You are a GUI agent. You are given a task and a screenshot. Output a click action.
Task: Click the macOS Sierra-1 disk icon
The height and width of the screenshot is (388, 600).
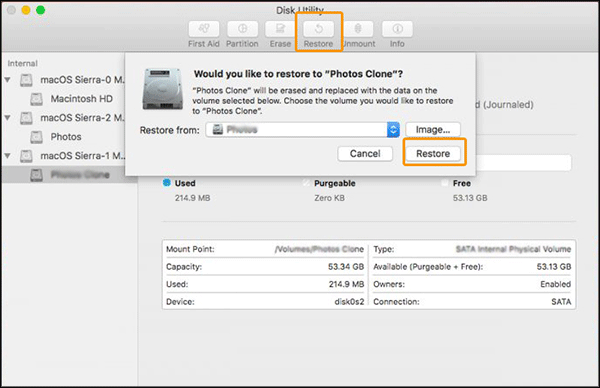pos(26,156)
